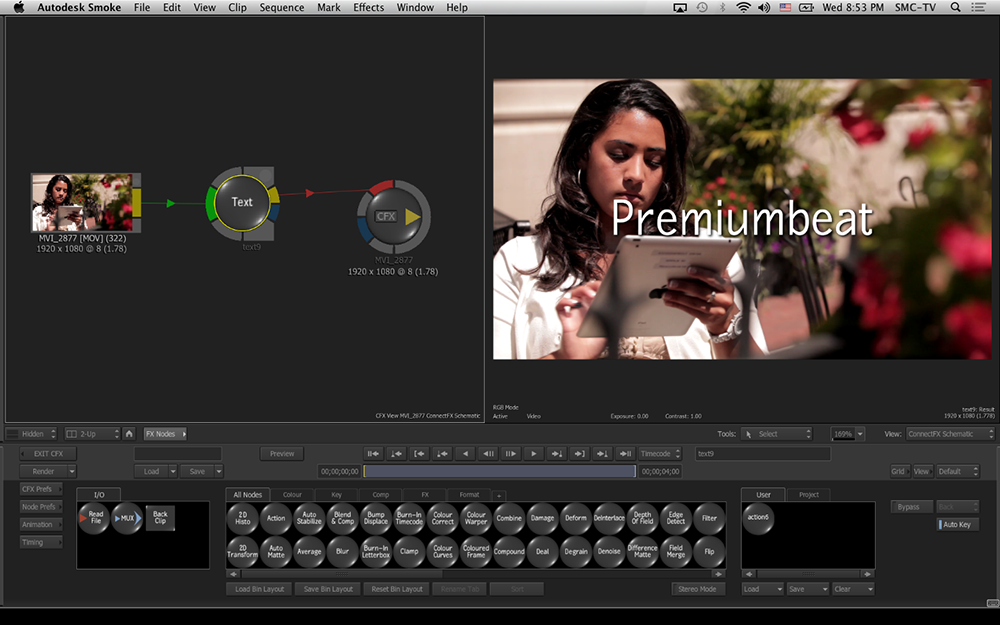Image resolution: width=1000 pixels, height=625 pixels.
Task: Click the timeline scrub bar
Action: pos(498,471)
